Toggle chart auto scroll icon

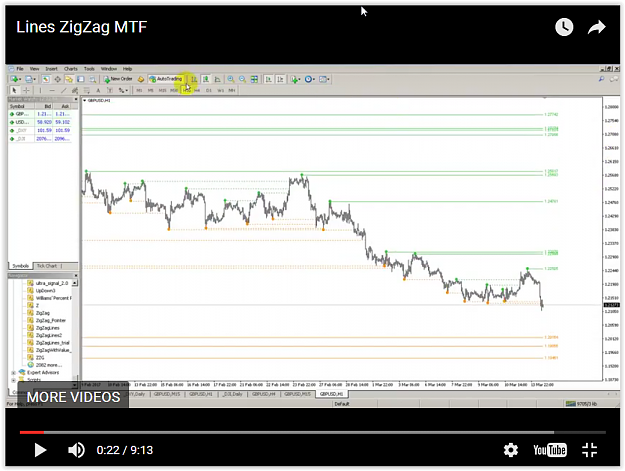click(269, 79)
